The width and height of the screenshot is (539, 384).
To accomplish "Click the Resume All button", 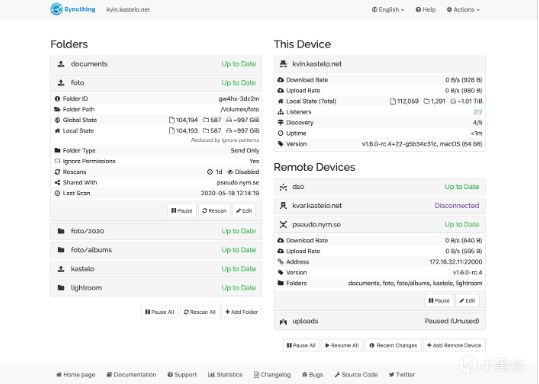I will tap(342, 345).
